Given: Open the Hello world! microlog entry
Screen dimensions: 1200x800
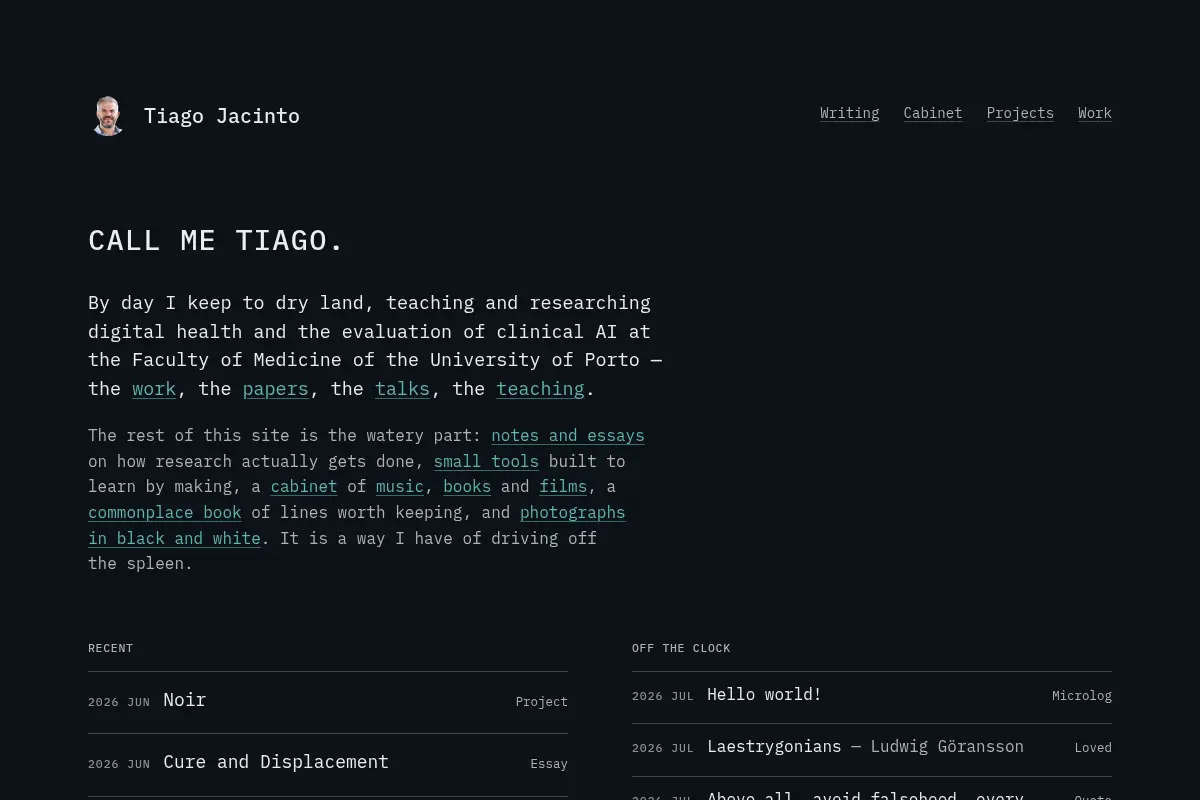Looking at the screenshot, I should (x=872, y=697).
